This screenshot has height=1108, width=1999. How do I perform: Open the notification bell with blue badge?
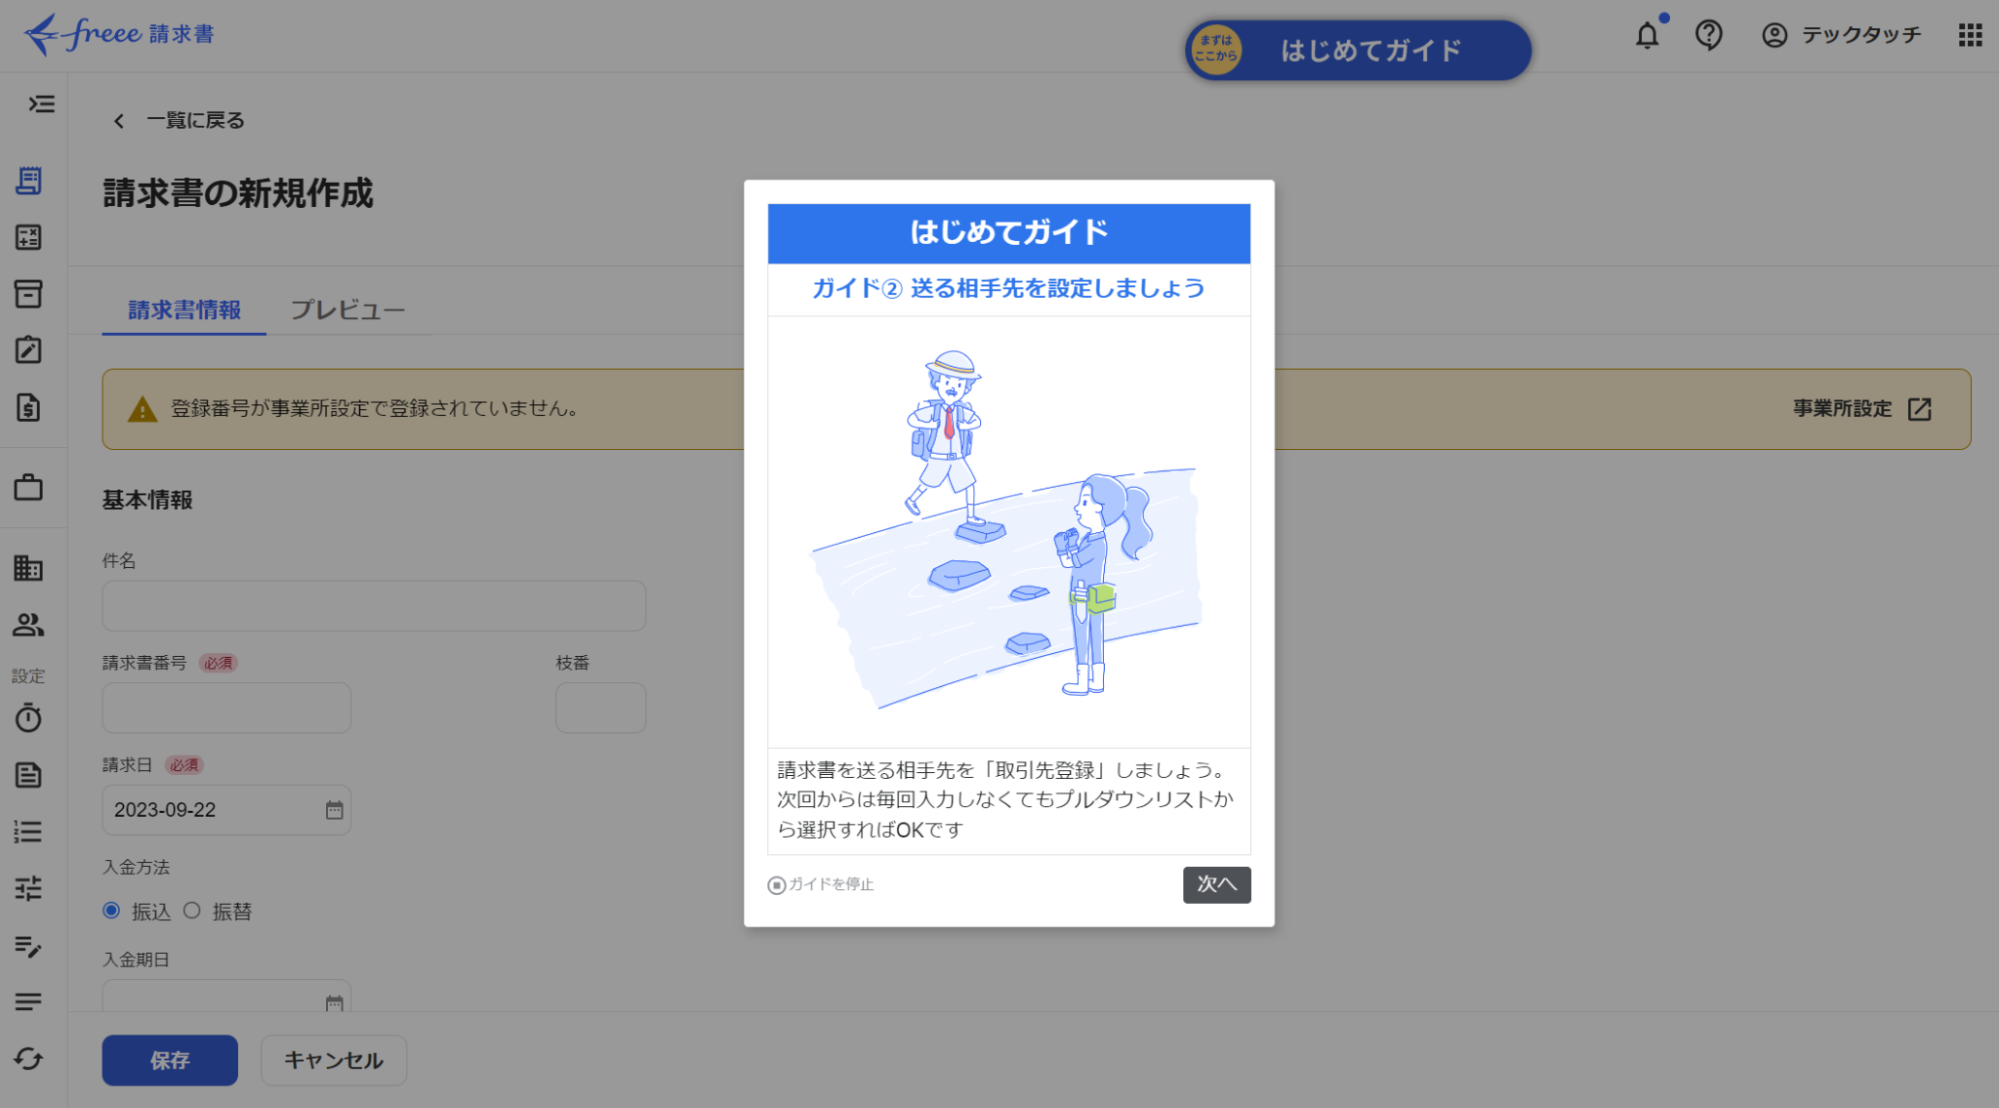click(1647, 35)
